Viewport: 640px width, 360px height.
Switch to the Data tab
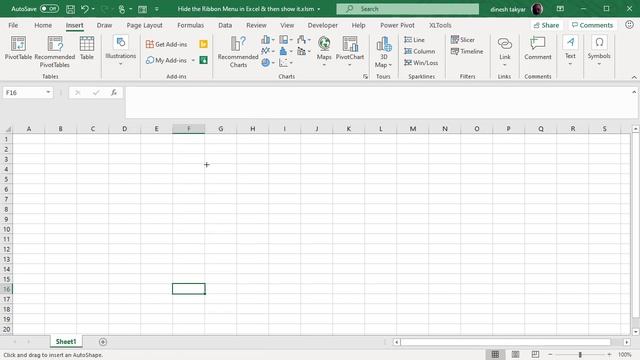click(225, 25)
